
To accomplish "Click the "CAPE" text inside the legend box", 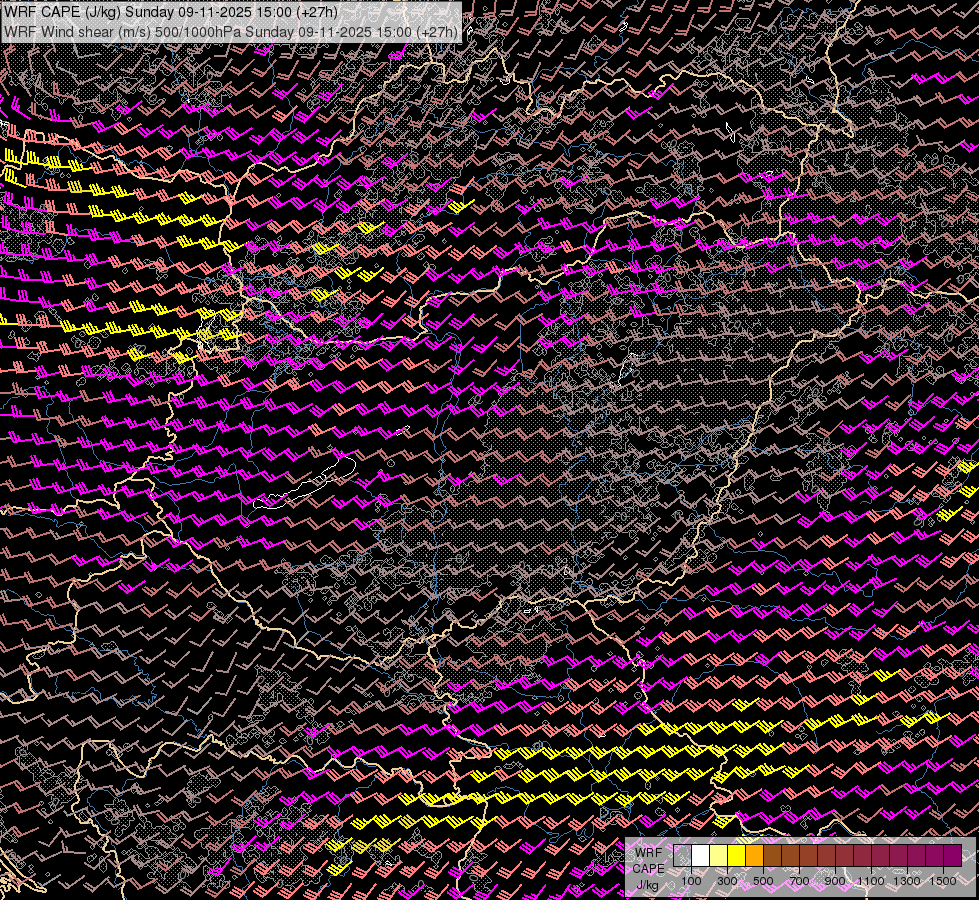I will [x=648, y=868].
